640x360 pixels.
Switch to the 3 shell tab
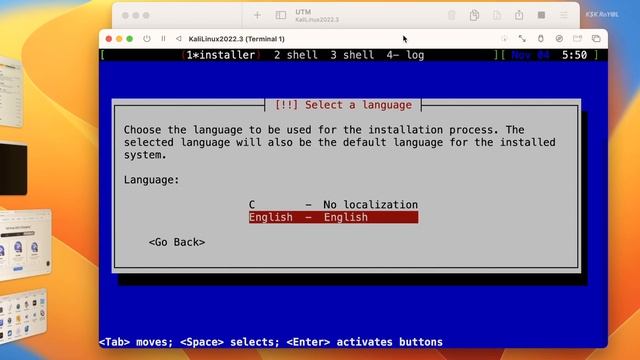(x=352, y=55)
